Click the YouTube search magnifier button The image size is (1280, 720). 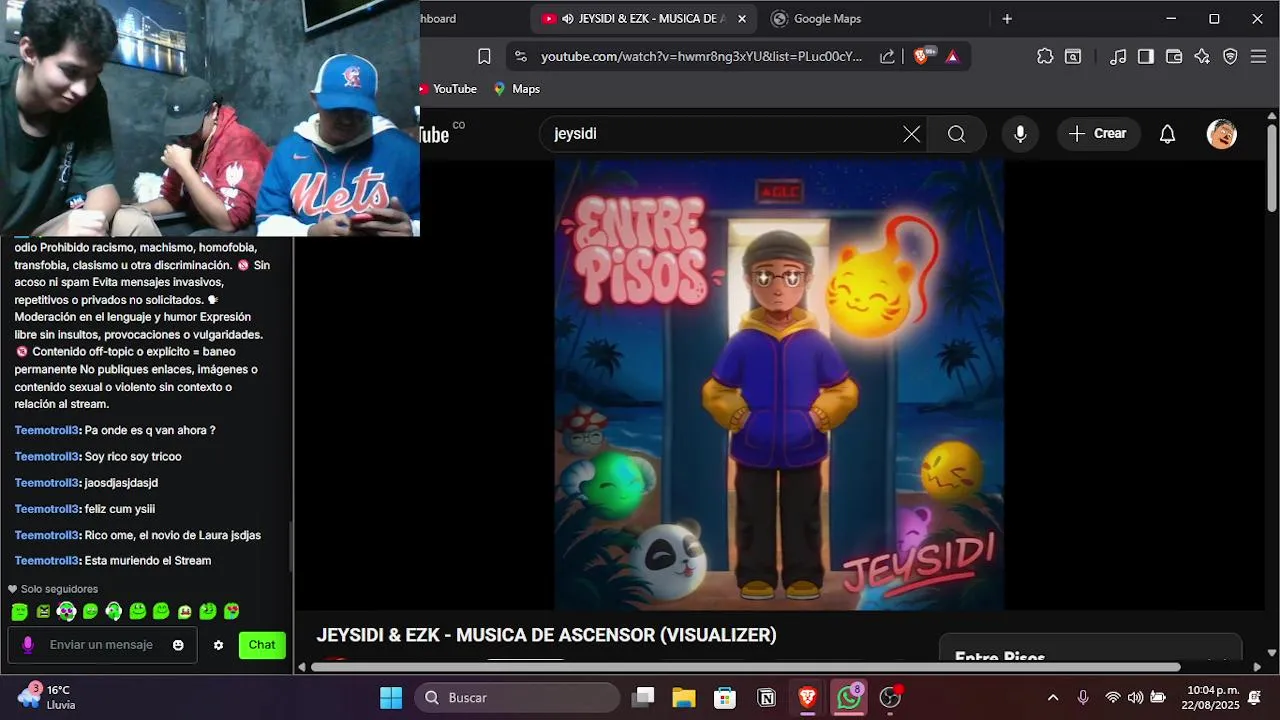(957, 134)
